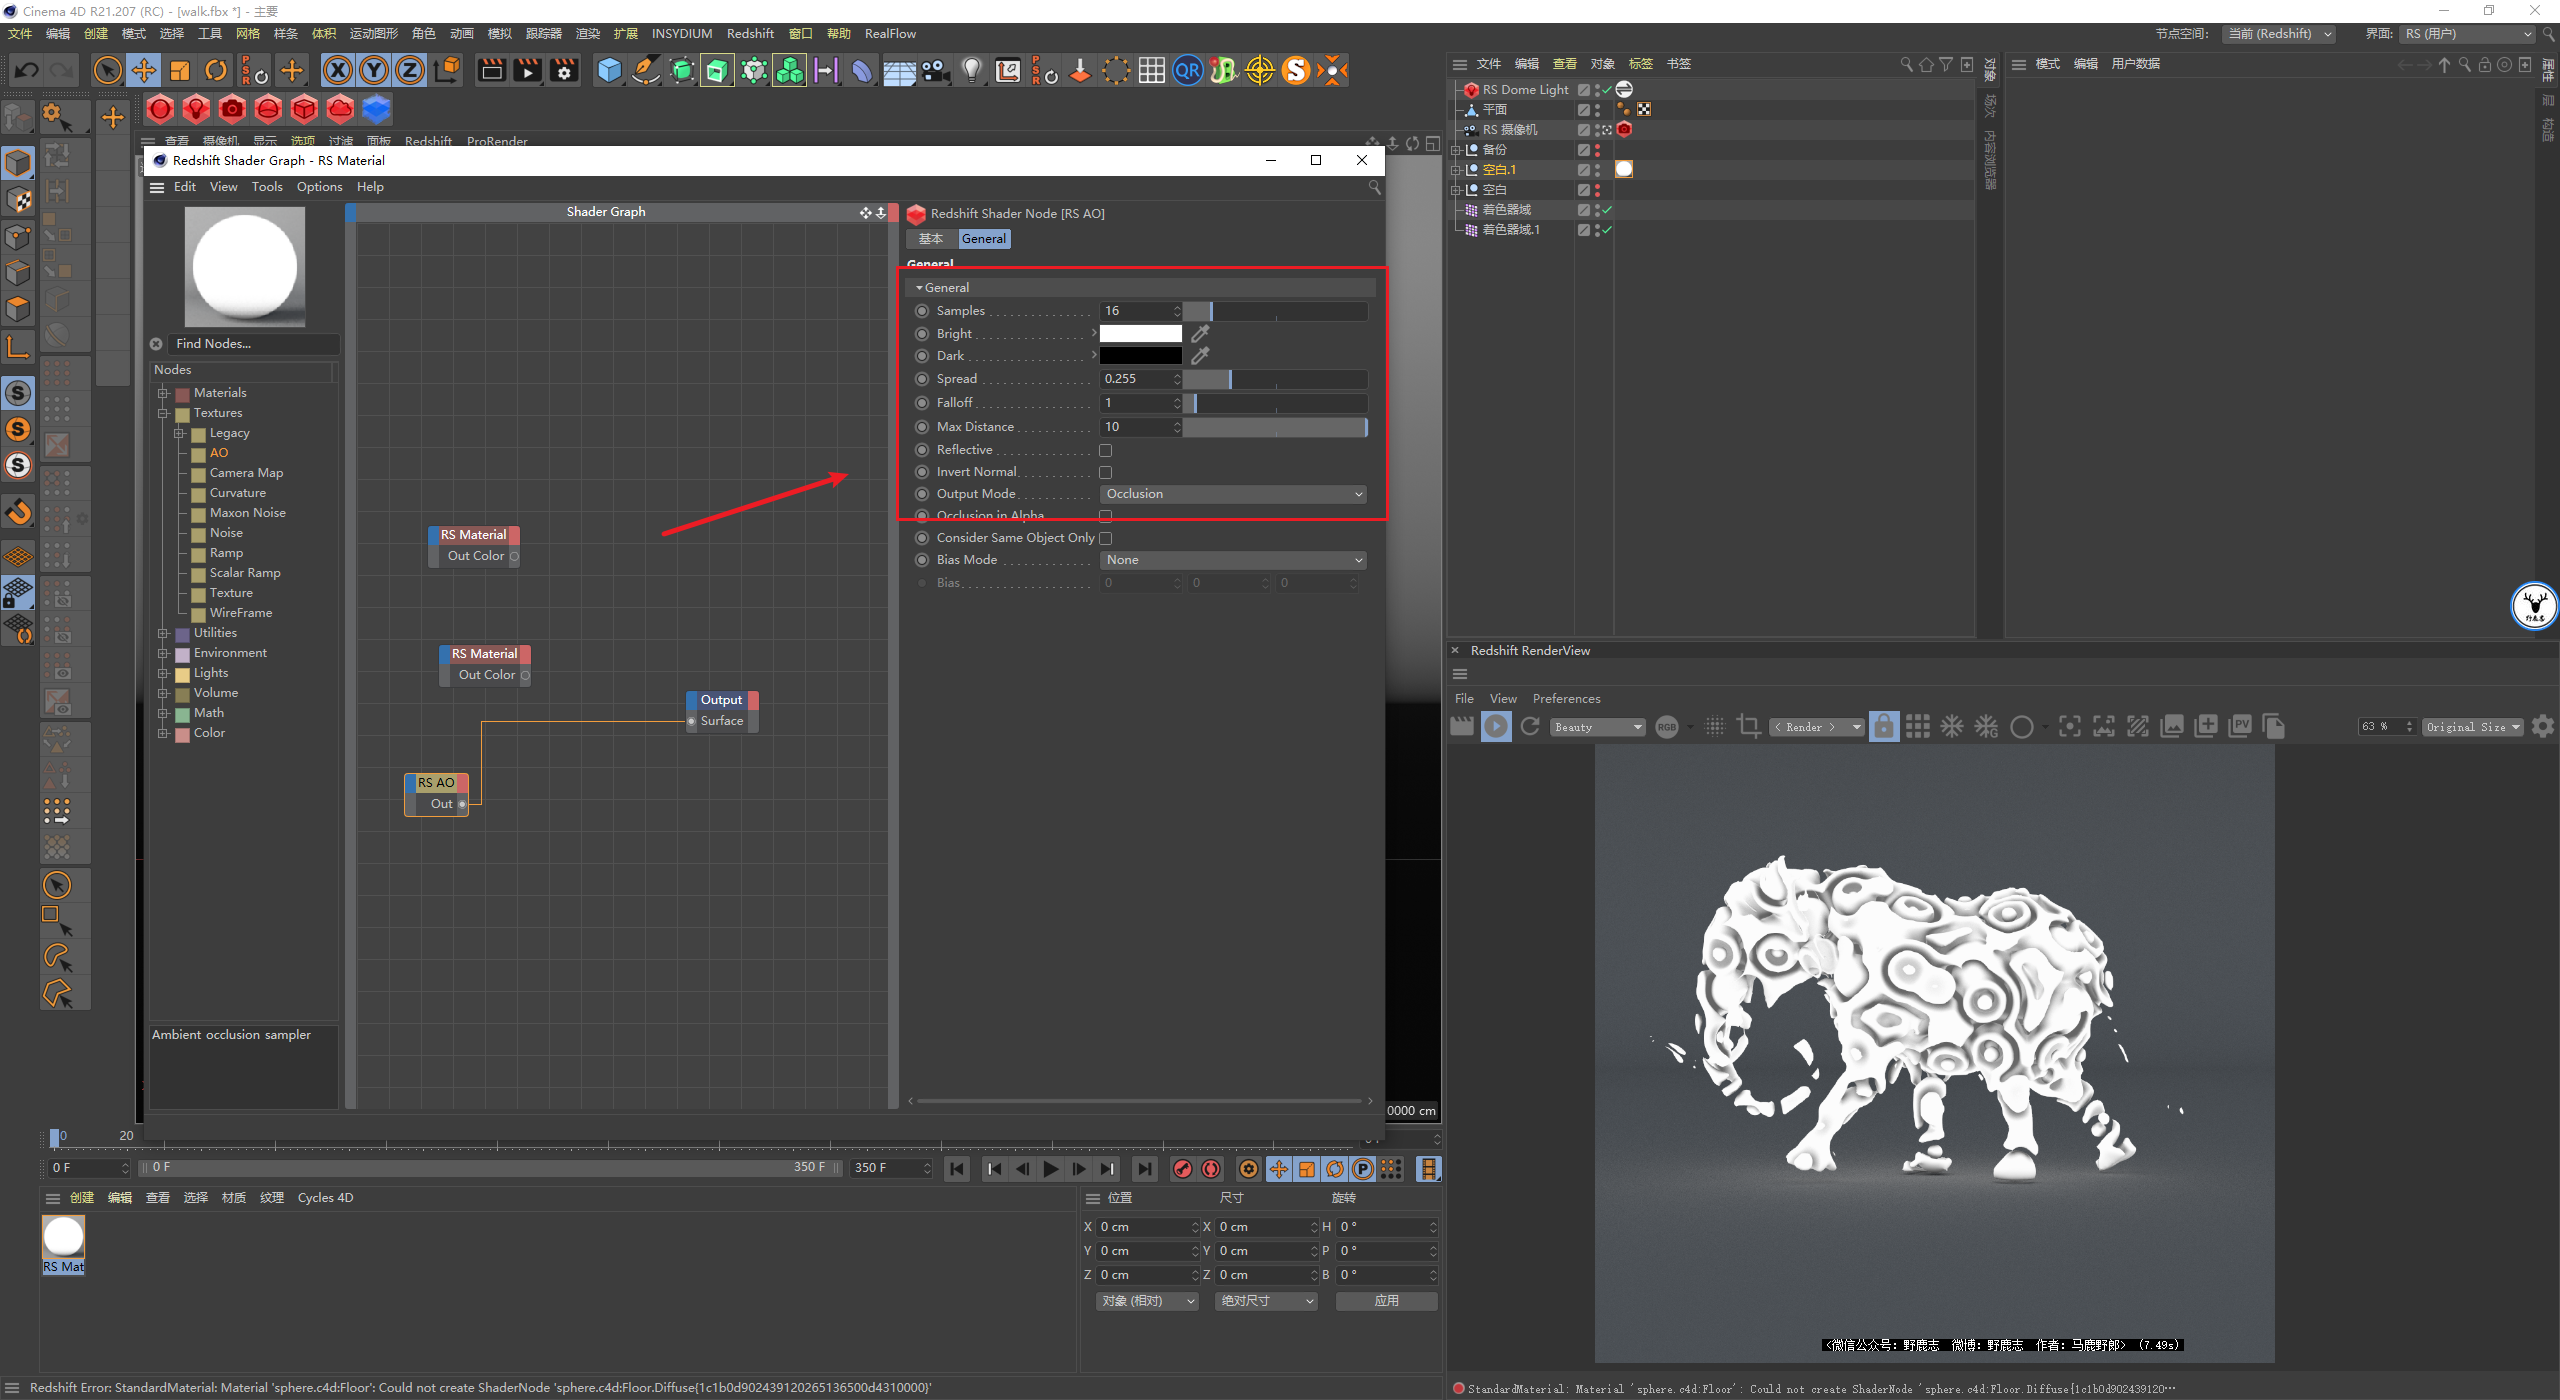Screen dimensions: 2560x1400
Task: Switch to the 基本 tab
Action: [x=931, y=239]
